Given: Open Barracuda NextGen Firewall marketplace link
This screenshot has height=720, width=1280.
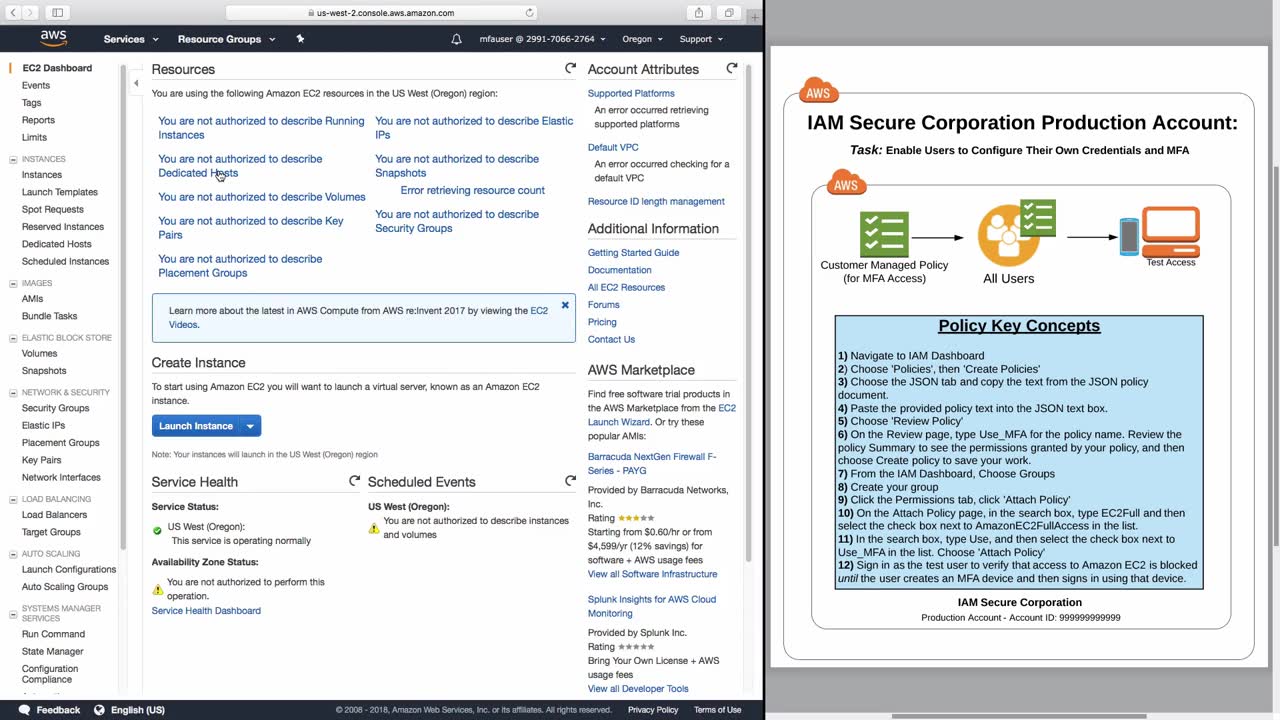Looking at the screenshot, I should tap(652, 463).
